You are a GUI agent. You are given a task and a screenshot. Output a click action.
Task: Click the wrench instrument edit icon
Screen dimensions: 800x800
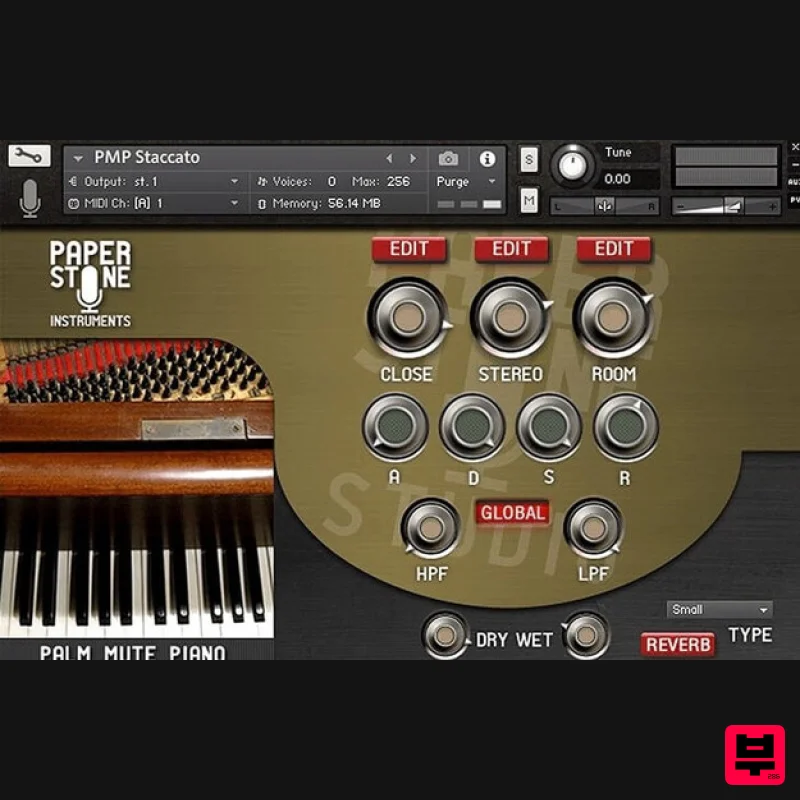tap(28, 156)
